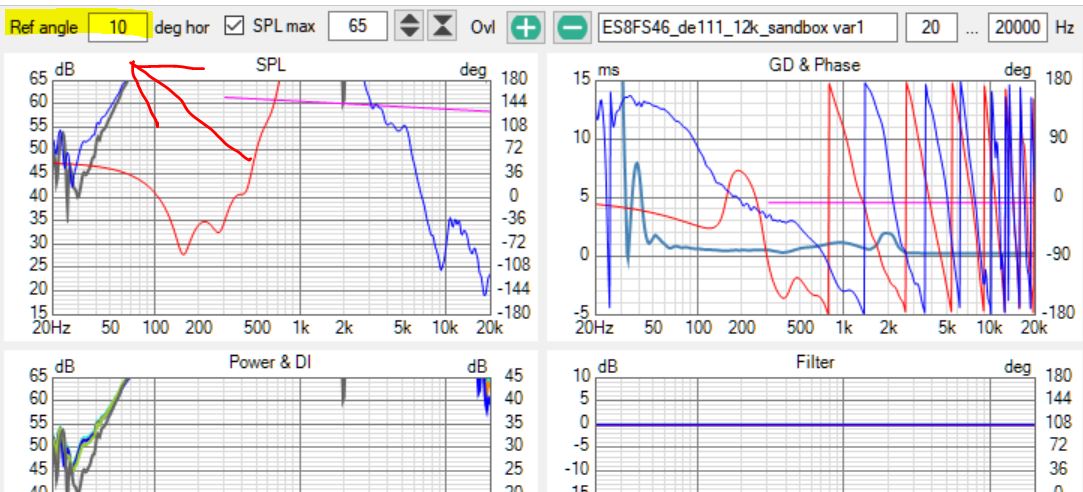Click the SPL scale up/down arrows button
1083x492 pixels.
[410, 27]
